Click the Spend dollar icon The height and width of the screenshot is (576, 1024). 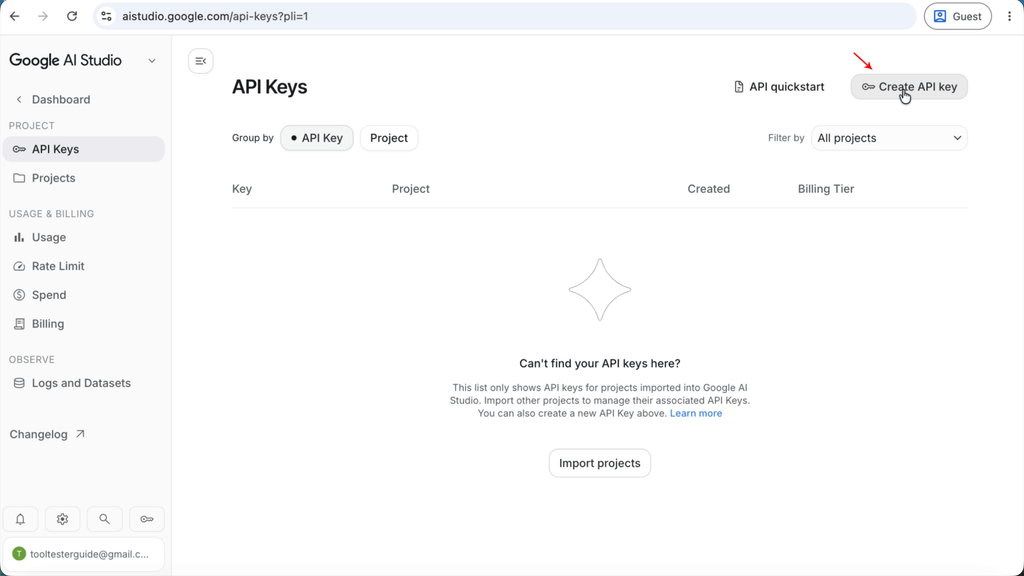(19, 295)
